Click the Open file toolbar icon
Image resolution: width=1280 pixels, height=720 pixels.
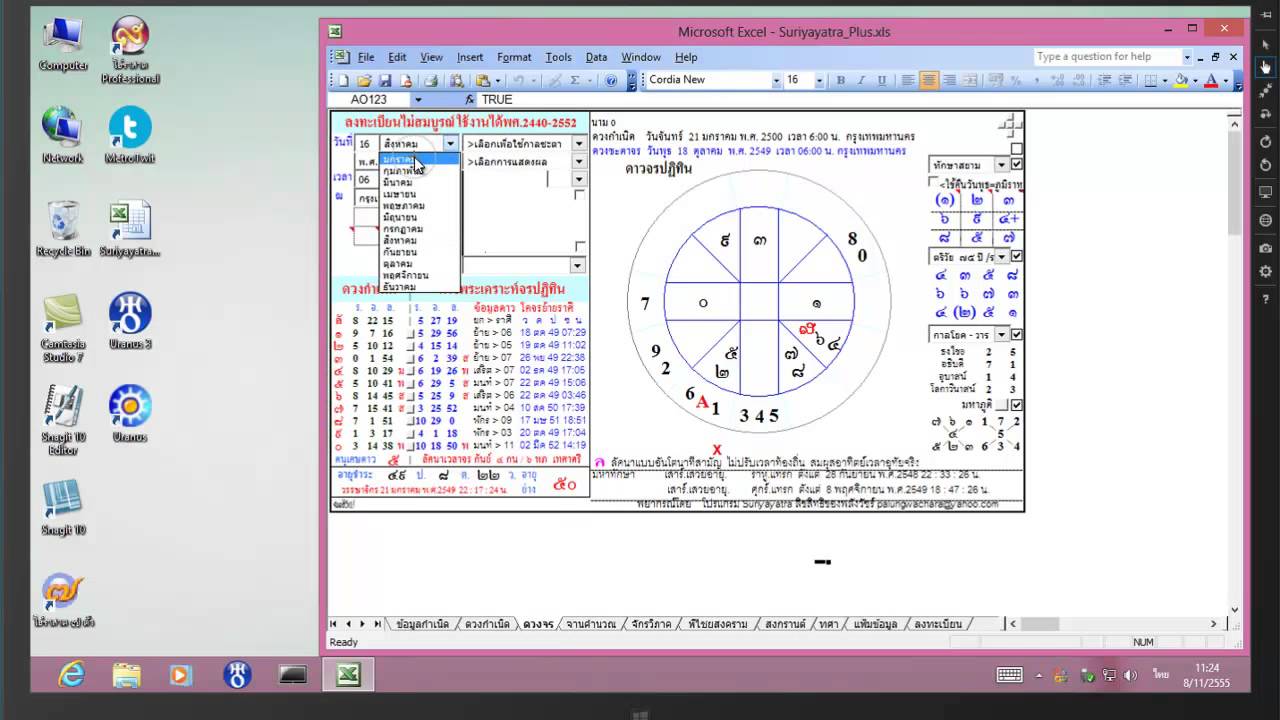point(364,81)
